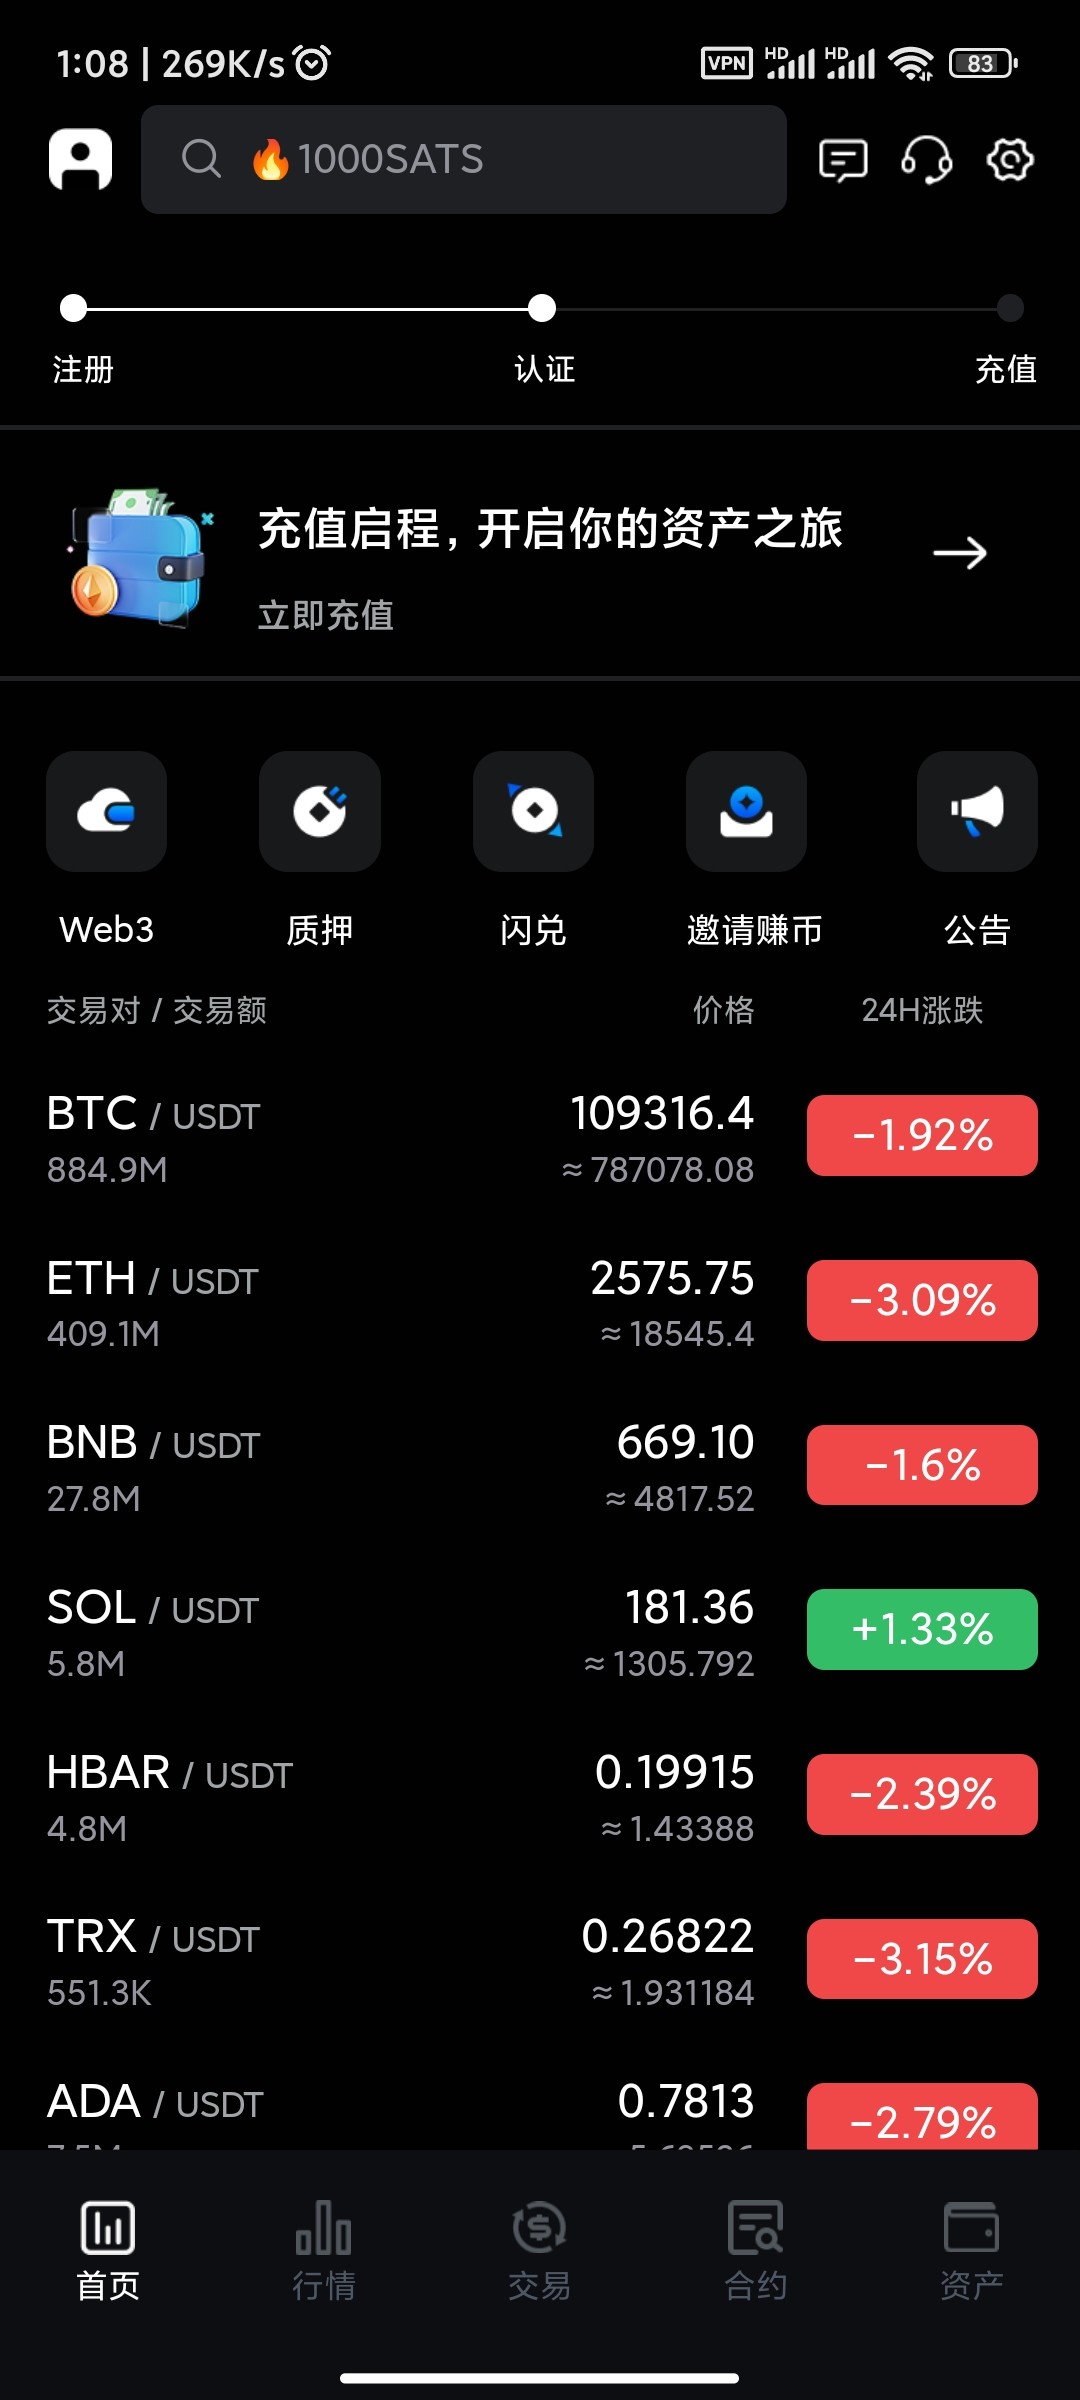Open settings hexagon gear icon

coord(1010,160)
